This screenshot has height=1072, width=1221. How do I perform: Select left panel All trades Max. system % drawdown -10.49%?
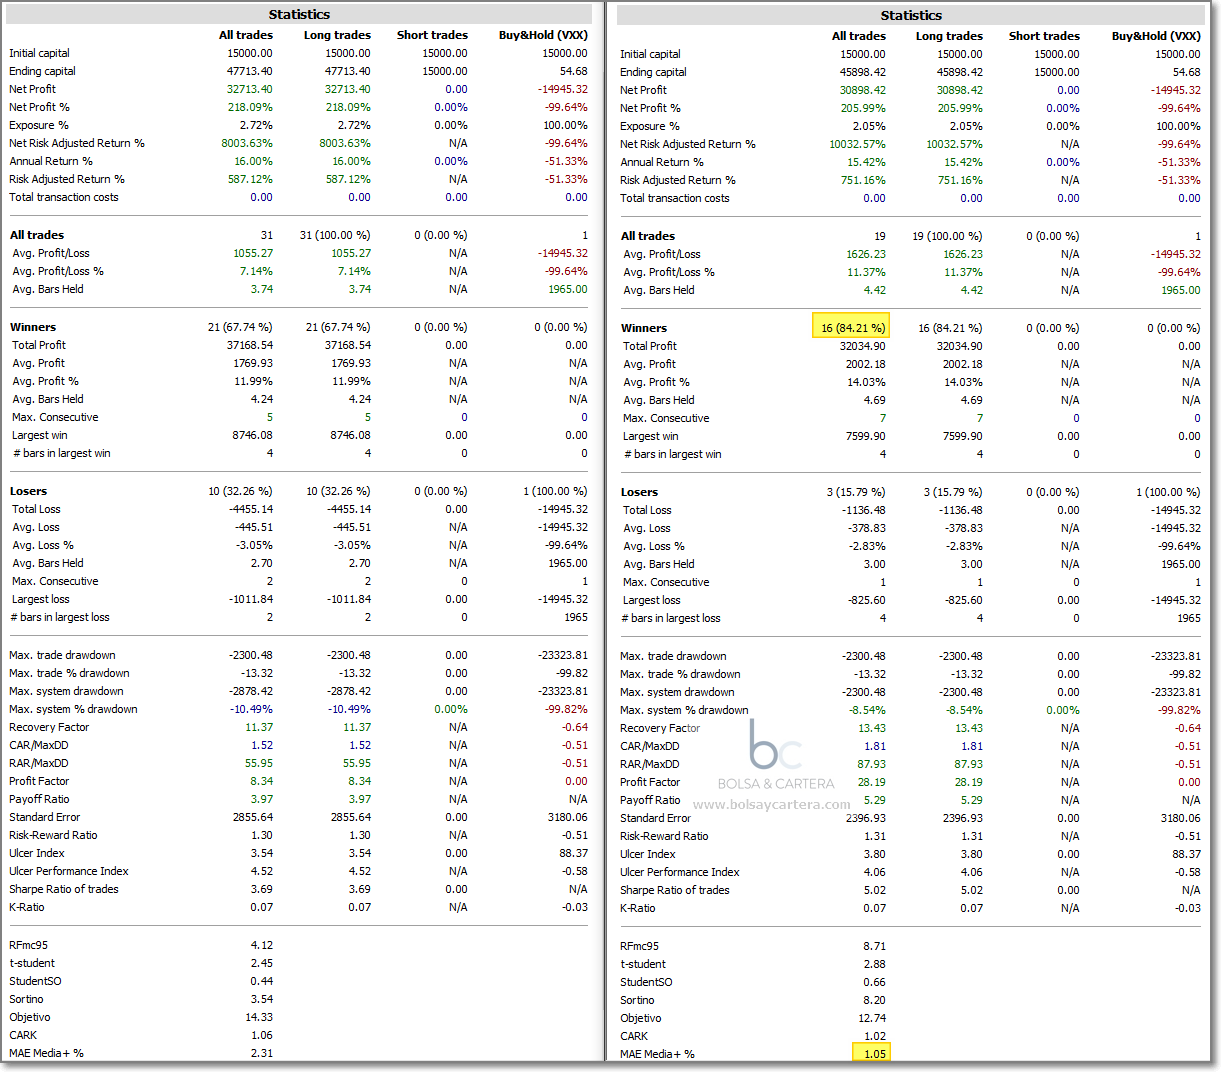point(254,709)
